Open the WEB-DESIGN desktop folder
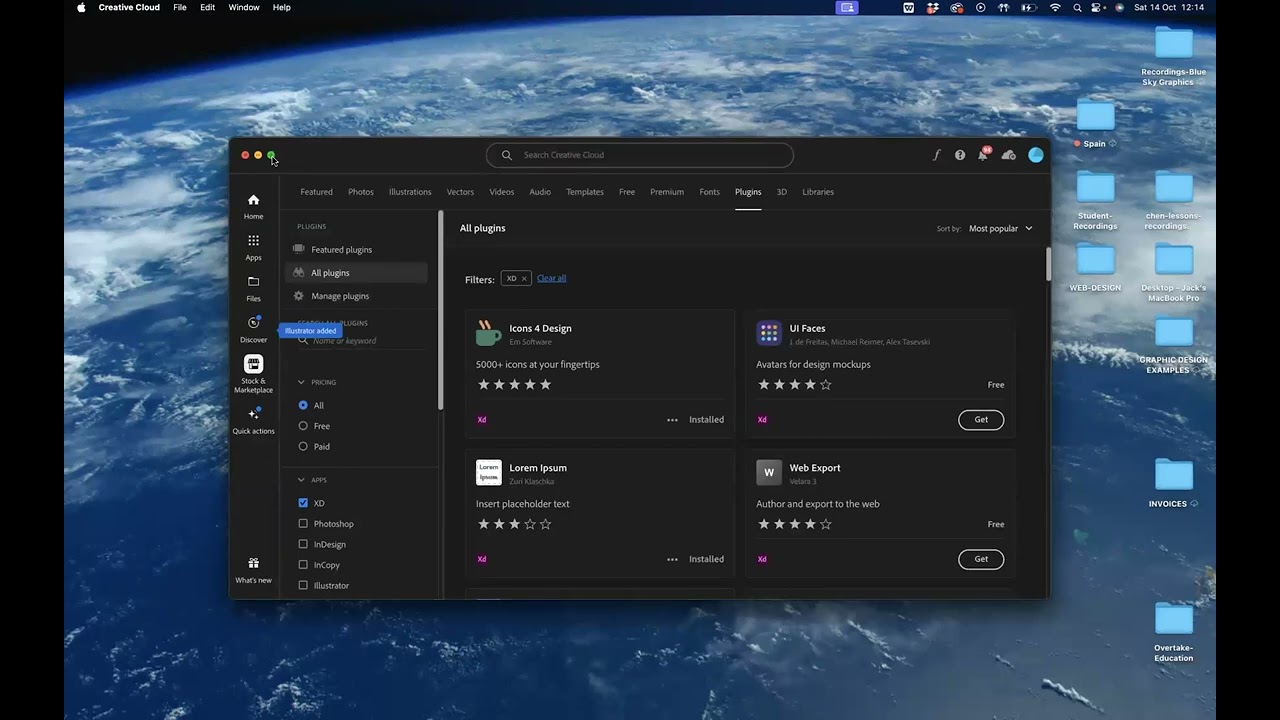 [1095, 268]
